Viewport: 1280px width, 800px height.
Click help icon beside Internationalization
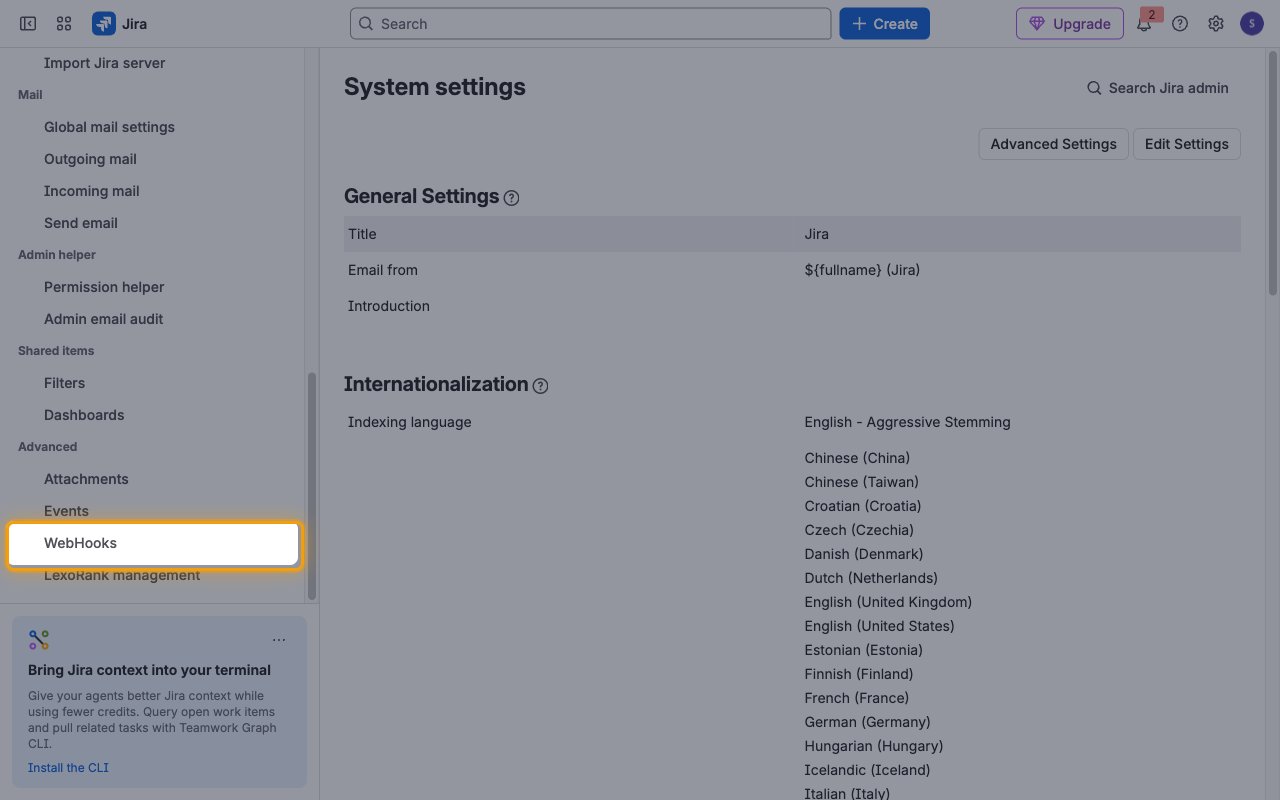[x=540, y=386]
